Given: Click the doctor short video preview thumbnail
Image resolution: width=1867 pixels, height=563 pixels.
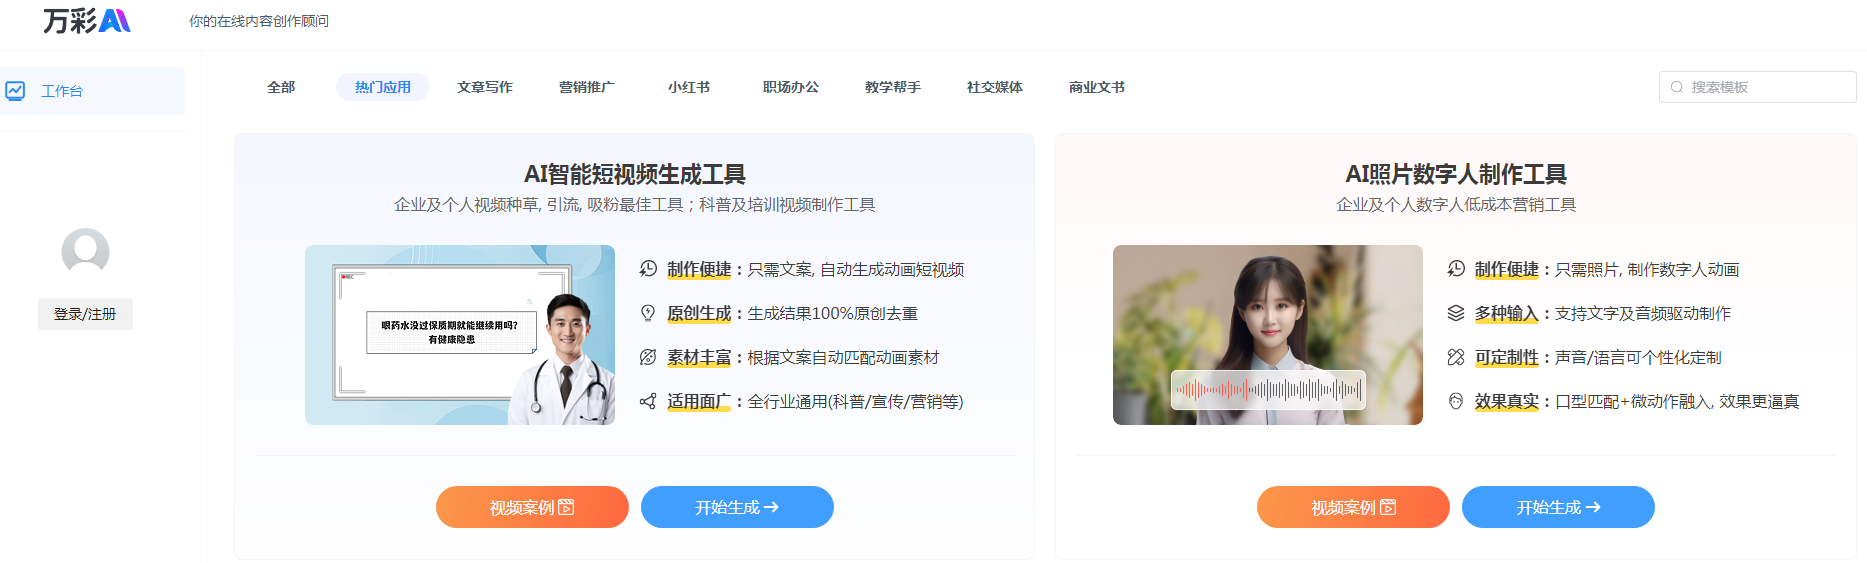Looking at the screenshot, I should pyautogui.click(x=460, y=335).
